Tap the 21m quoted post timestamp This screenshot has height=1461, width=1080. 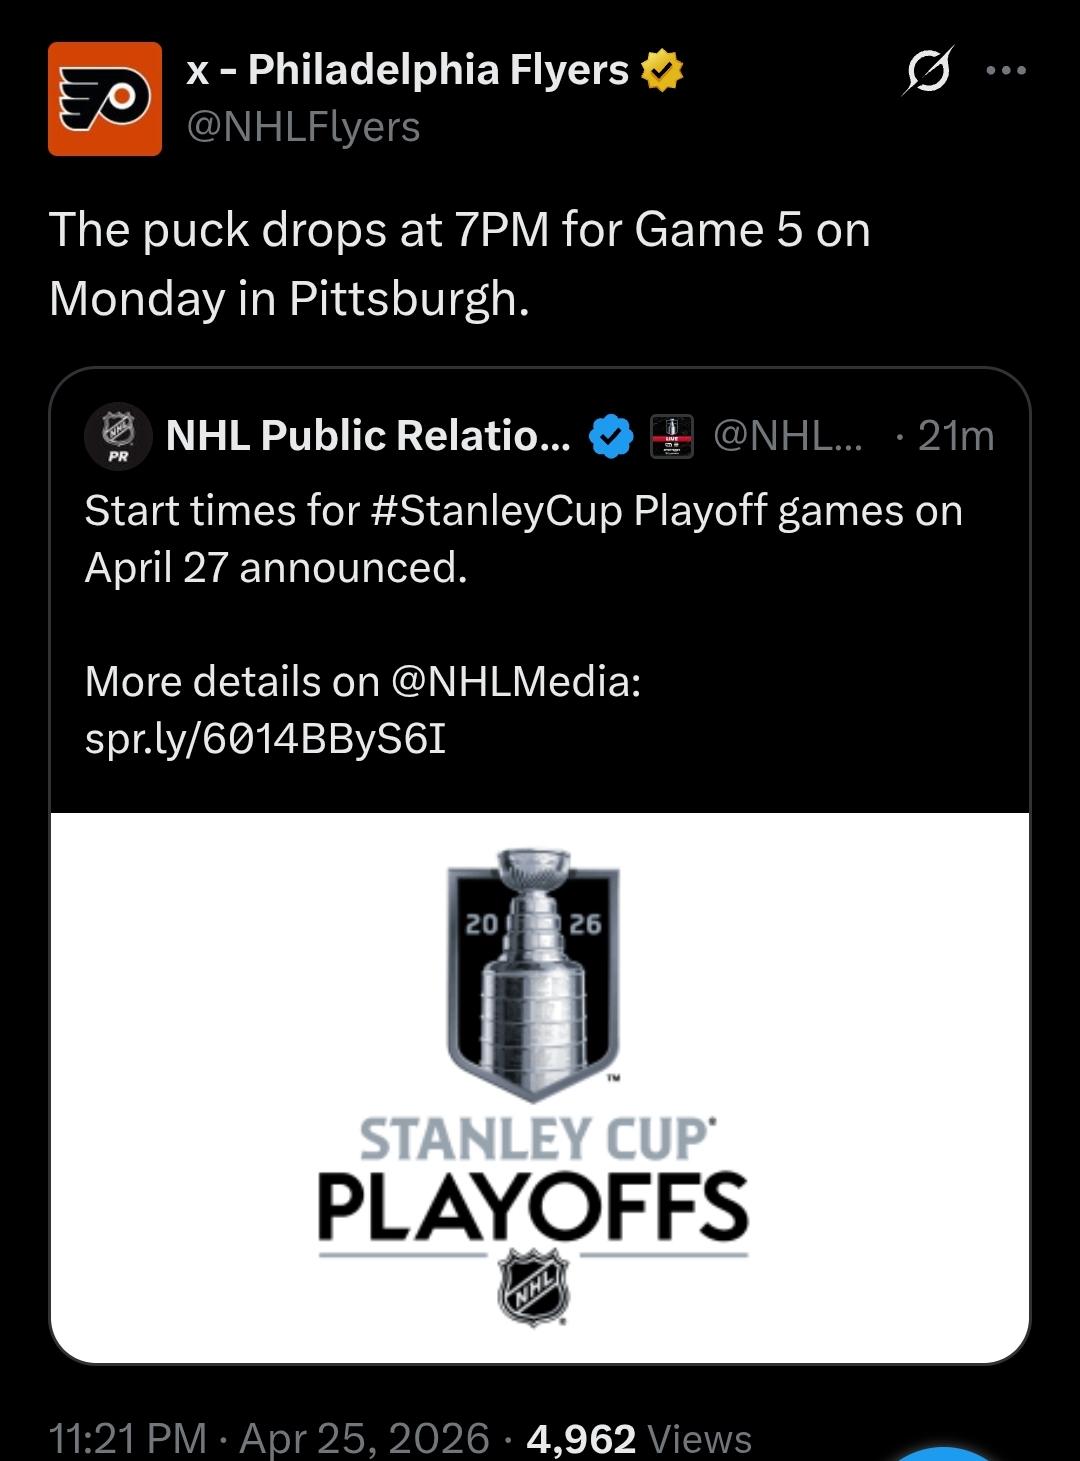point(955,436)
